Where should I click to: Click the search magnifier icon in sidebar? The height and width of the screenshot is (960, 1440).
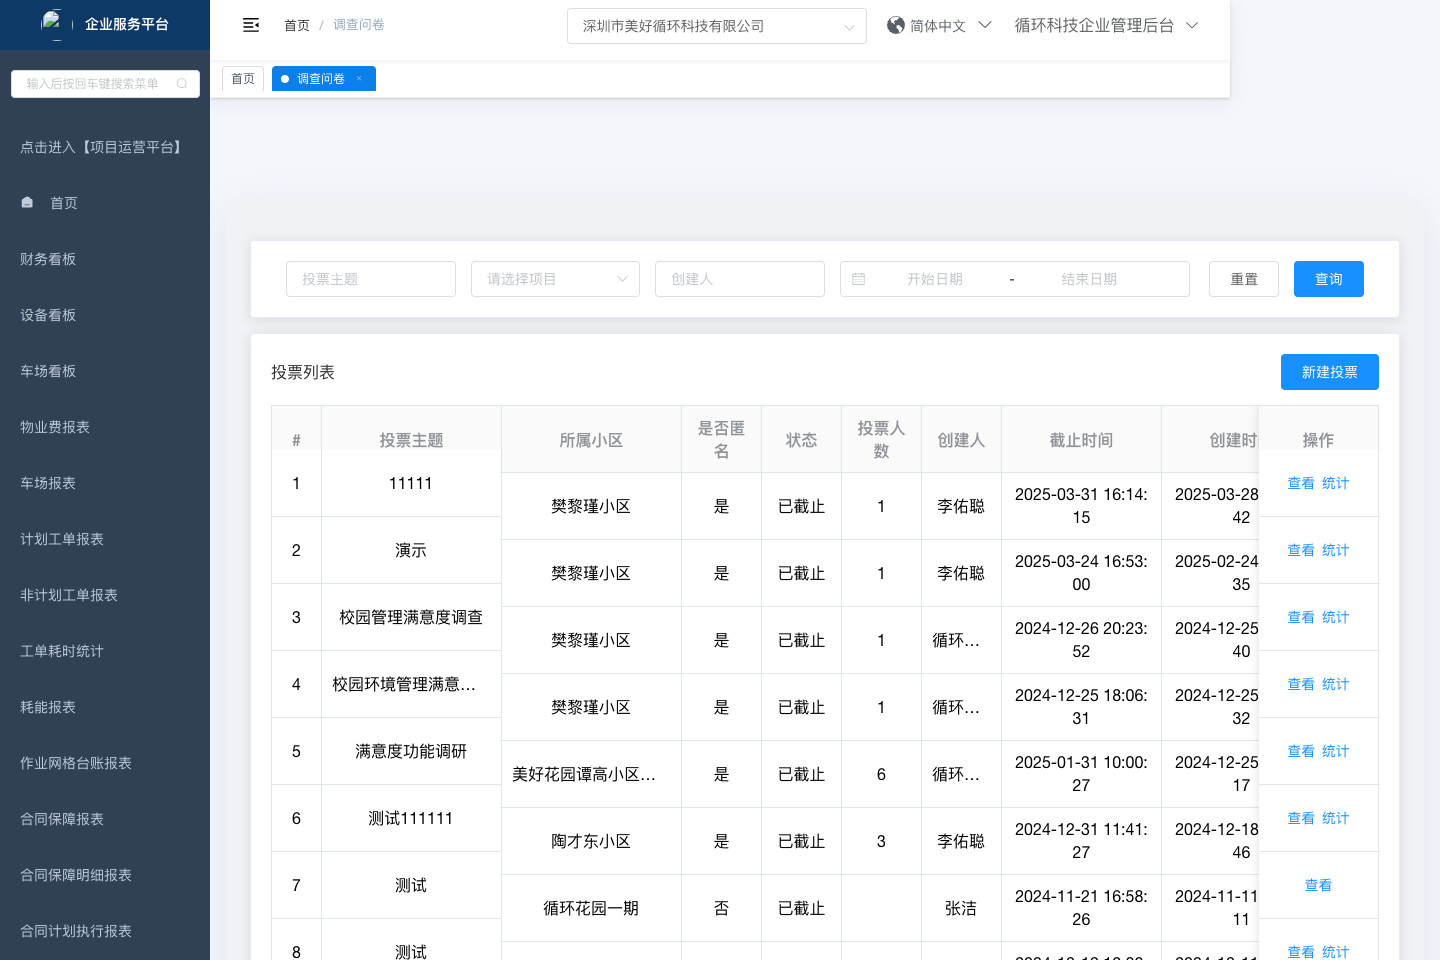pyautogui.click(x=182, y=84)
